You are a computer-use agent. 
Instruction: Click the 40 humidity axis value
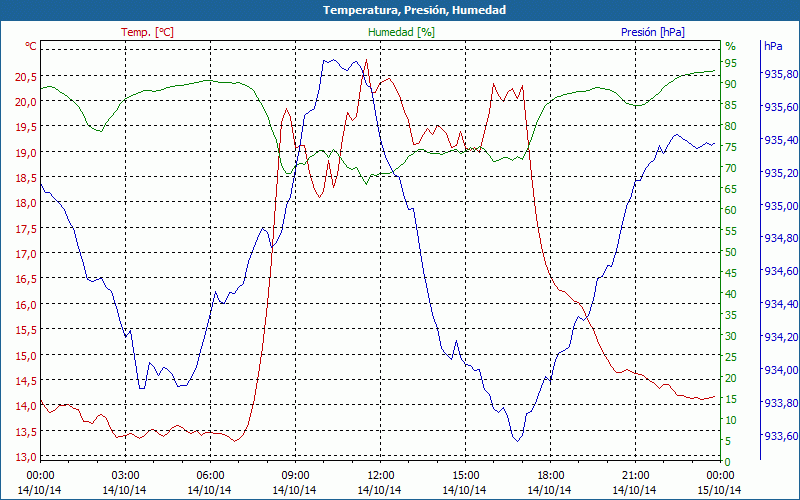click(x=731, y=294)
